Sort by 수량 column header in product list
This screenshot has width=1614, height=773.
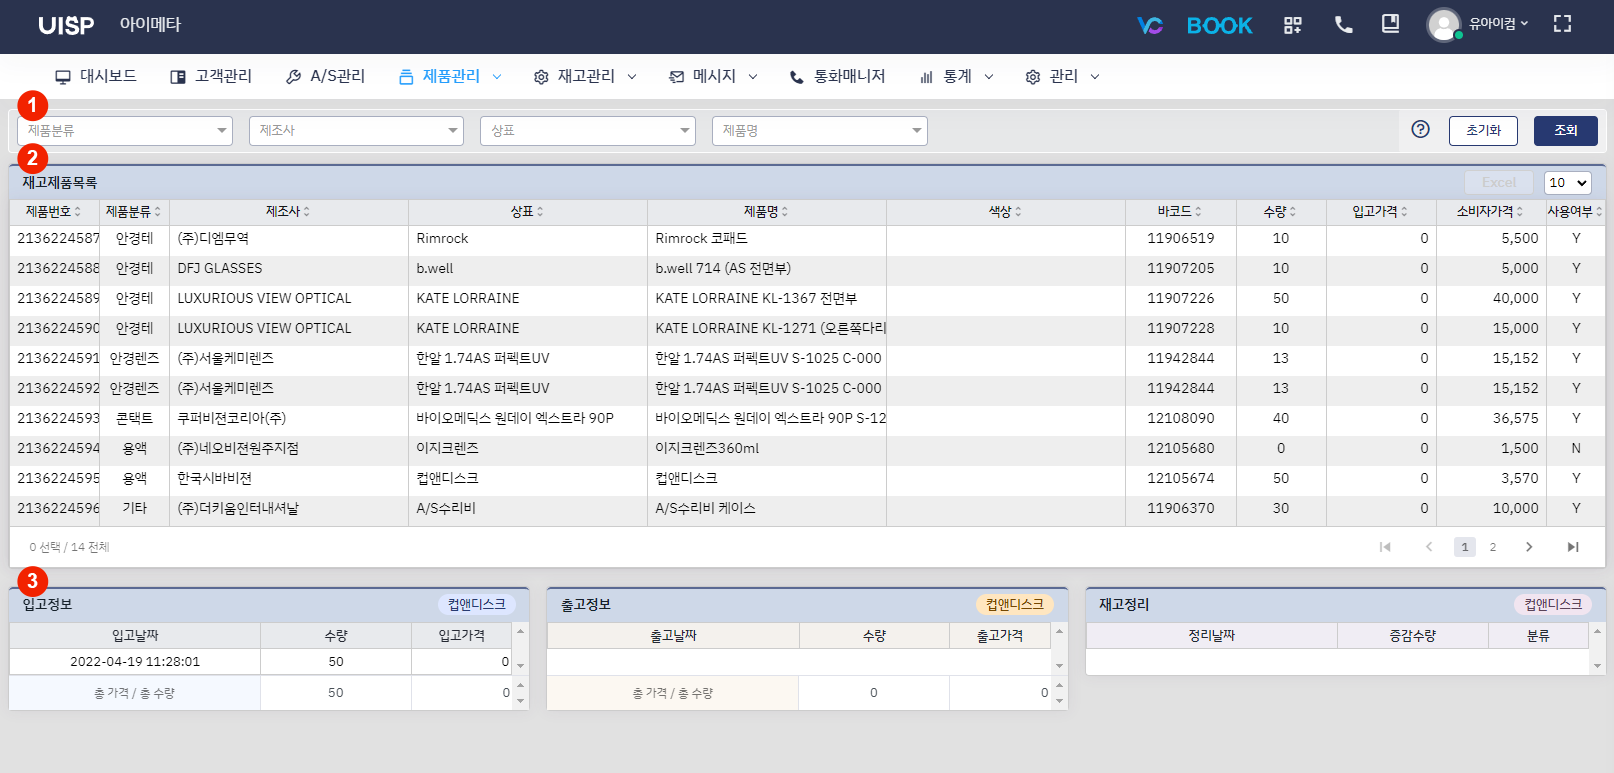(x=1280, y=211)
